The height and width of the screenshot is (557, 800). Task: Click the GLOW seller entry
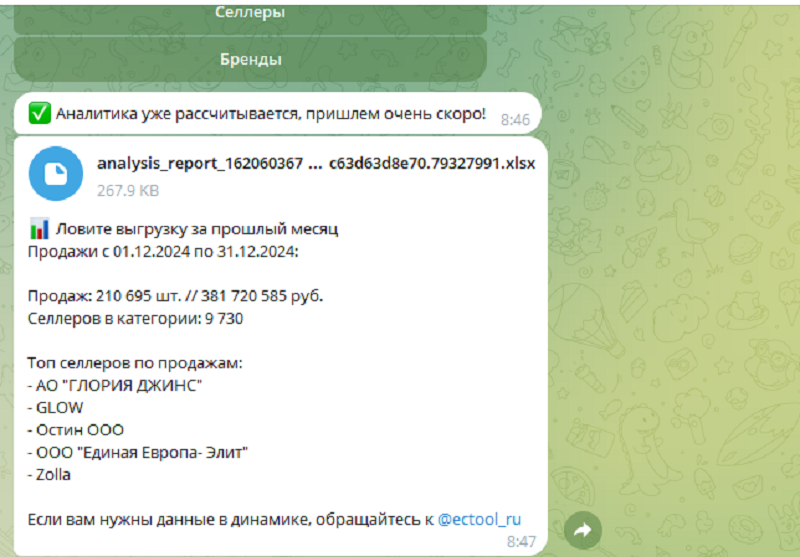60,408
